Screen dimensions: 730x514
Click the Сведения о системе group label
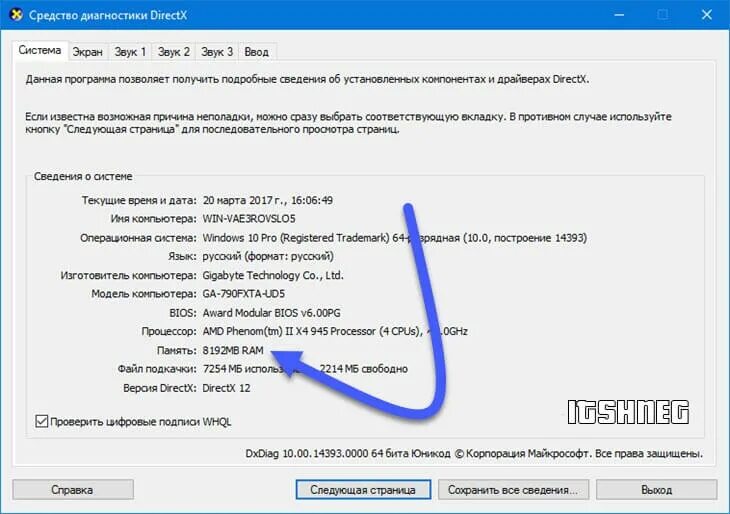pos(83,176)
